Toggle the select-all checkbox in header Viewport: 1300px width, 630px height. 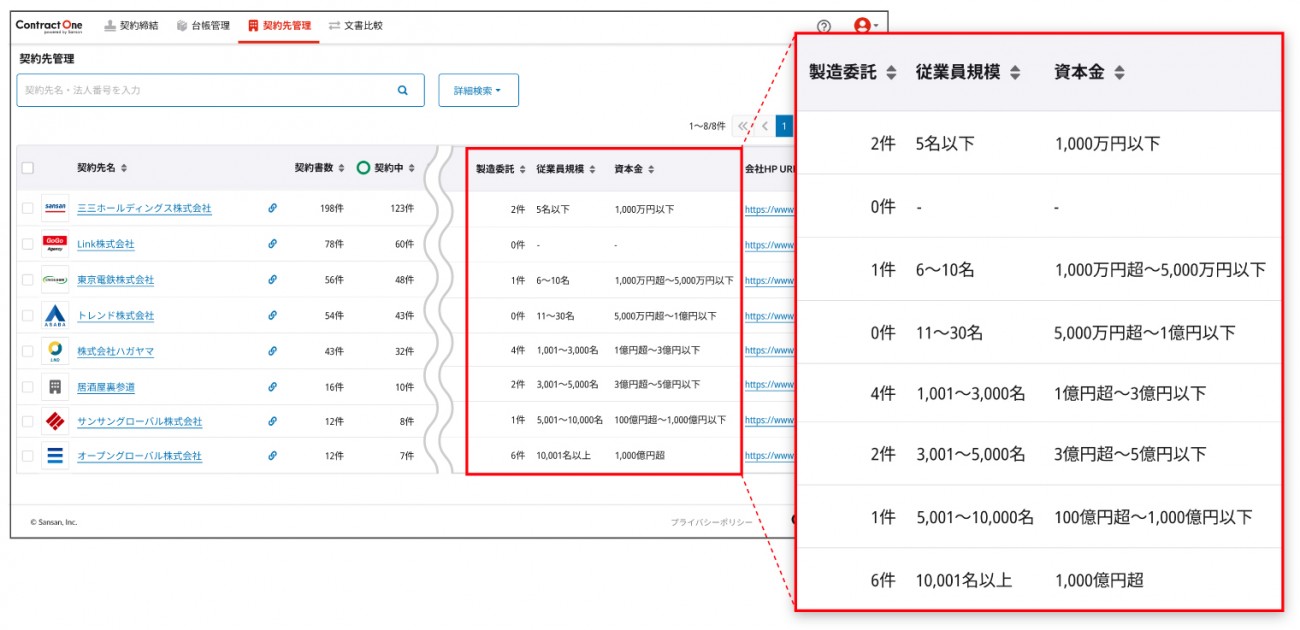(28, 168)
